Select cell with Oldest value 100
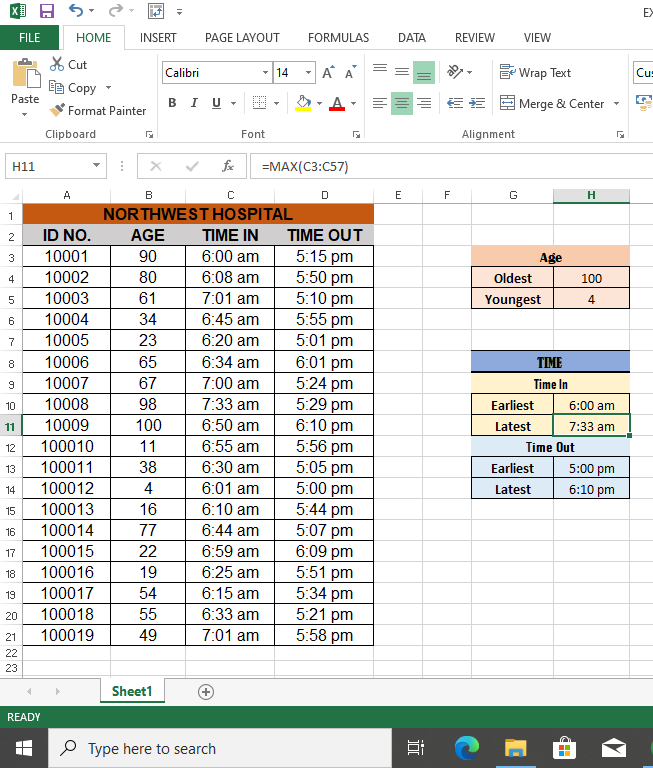The width and height of the screenshot is (653, 768). coord(591,278)
